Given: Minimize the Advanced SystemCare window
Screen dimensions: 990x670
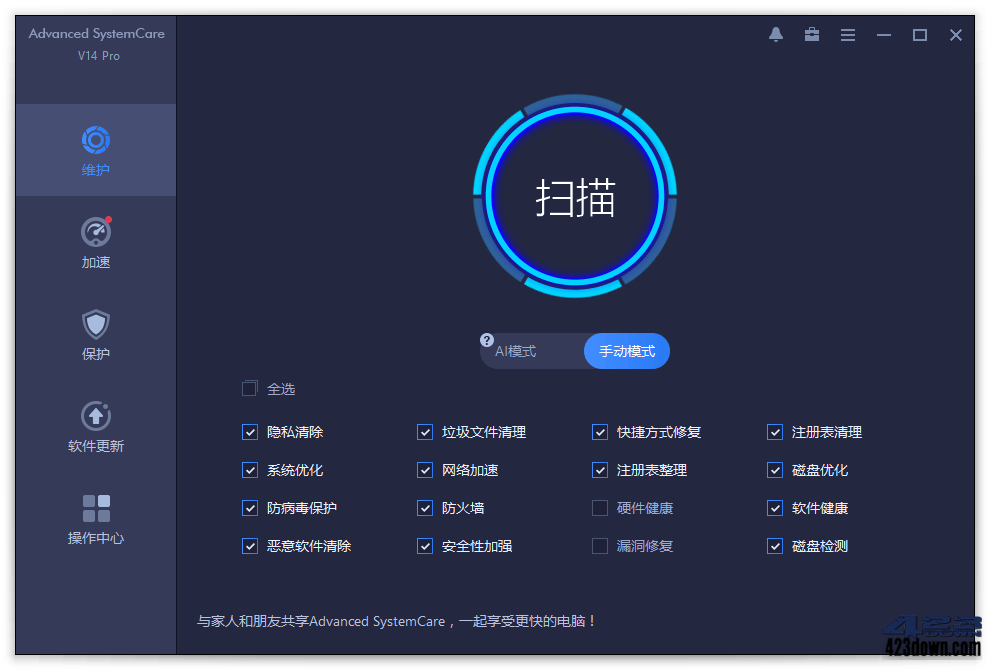Looking at the screenshot, I should [884, 35].
